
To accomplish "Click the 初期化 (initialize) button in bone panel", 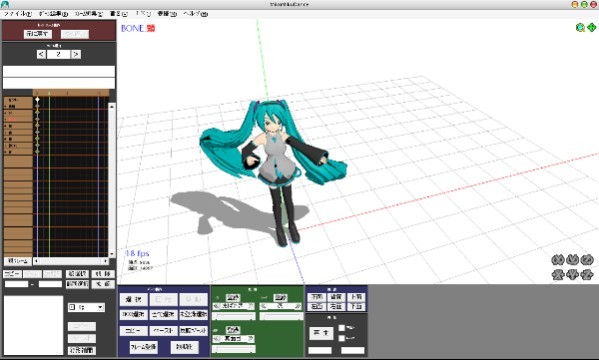I will [185, 347].
